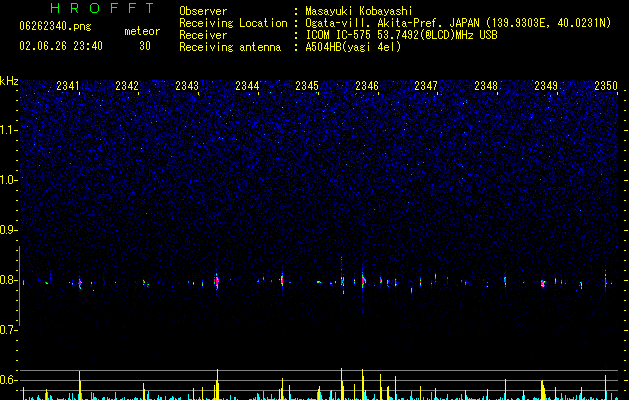This screenshot has height=400, width=629.
Task: Click the Receiving antenna label
Action: 230,47
